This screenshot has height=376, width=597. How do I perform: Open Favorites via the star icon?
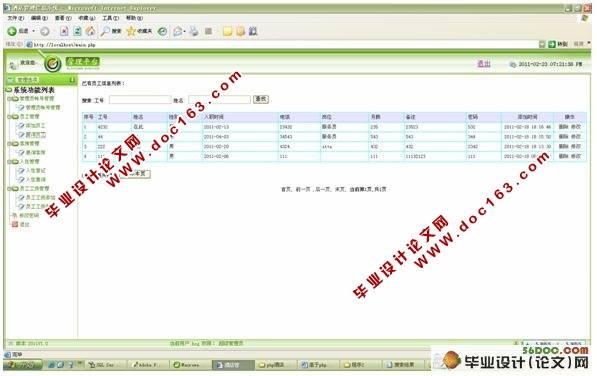[x=131, y=31]
